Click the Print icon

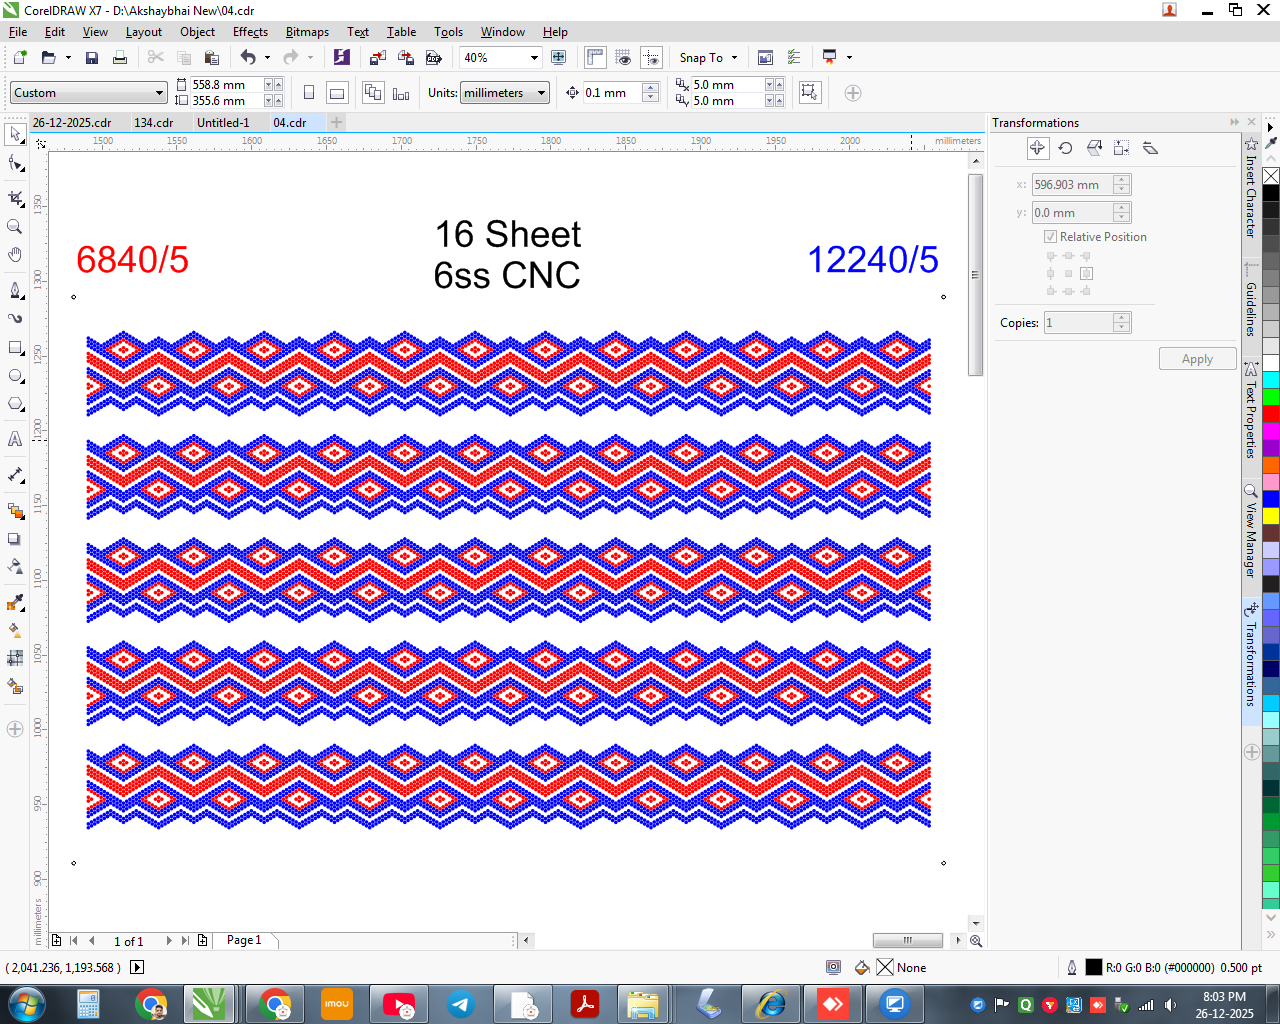click(x=120, y=58)
